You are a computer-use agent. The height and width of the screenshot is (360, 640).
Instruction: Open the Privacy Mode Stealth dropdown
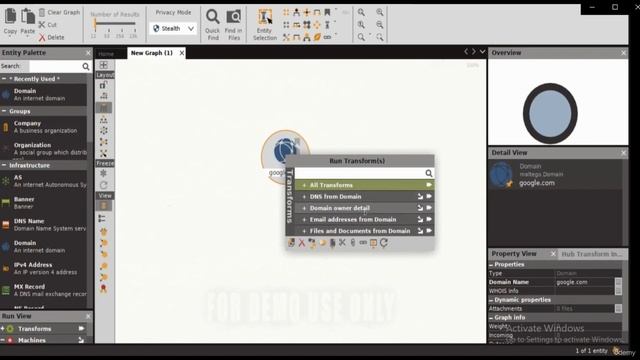click(173, 29)
